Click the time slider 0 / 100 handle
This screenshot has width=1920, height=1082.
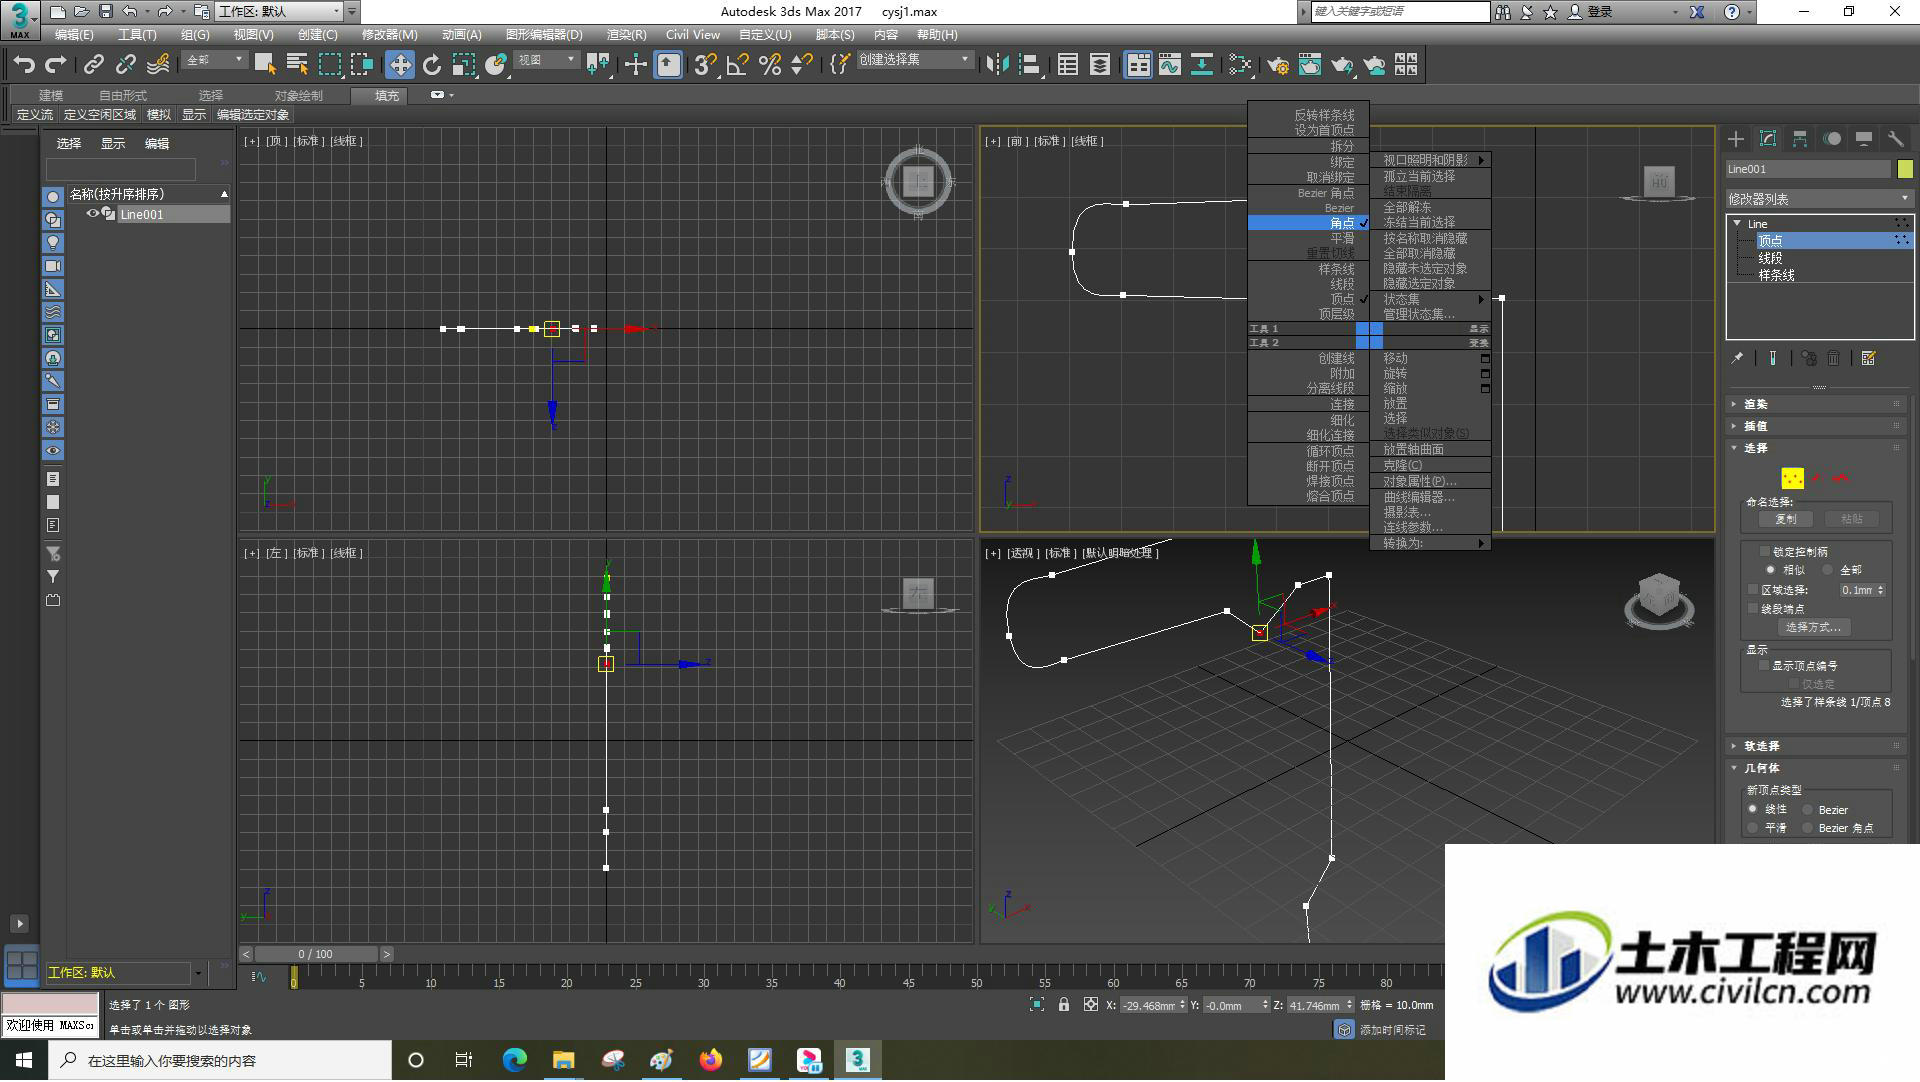[316, 954]
